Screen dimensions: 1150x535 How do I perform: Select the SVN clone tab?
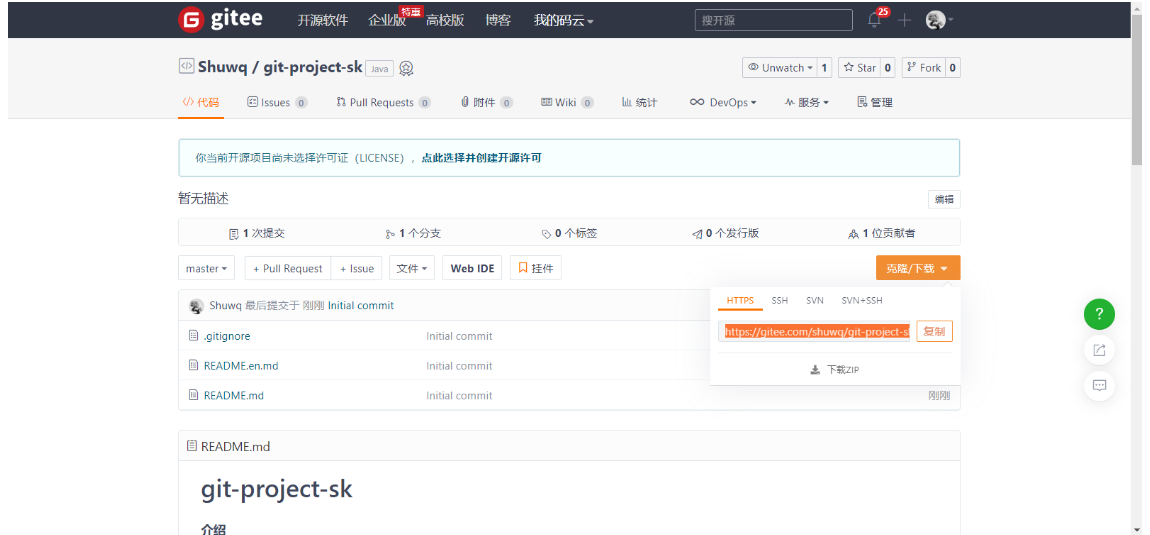click(x=815, y=301)
